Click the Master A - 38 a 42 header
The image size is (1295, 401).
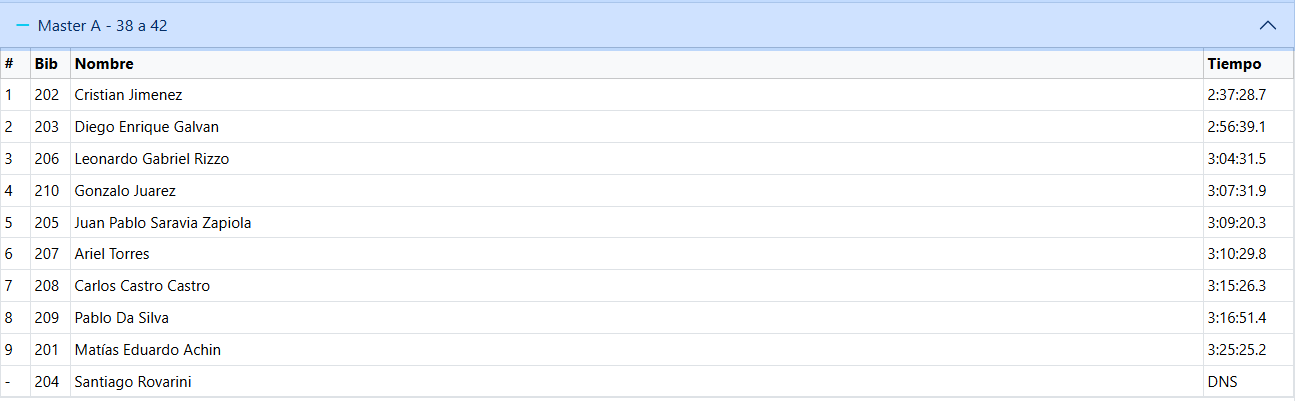[x=647, y=25]
